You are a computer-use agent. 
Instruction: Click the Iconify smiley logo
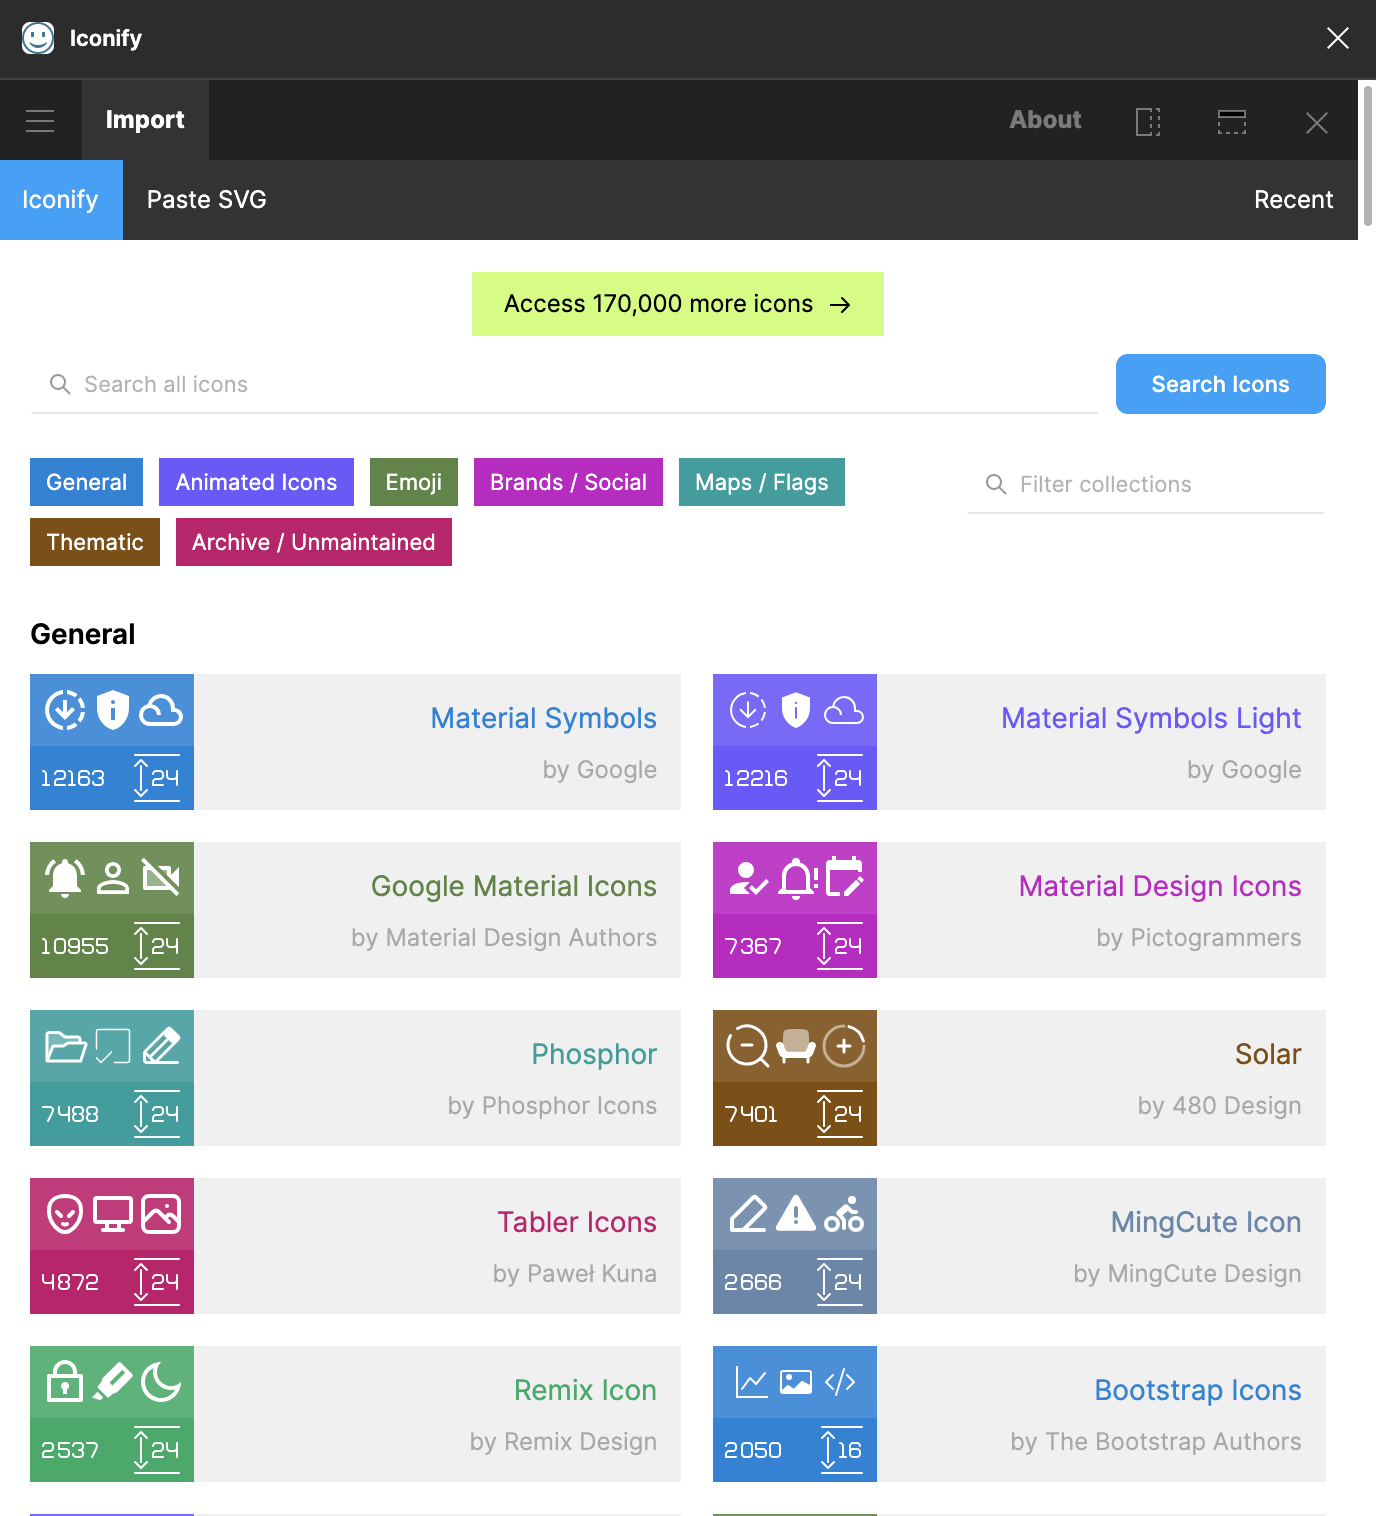[x=38, y=38]
